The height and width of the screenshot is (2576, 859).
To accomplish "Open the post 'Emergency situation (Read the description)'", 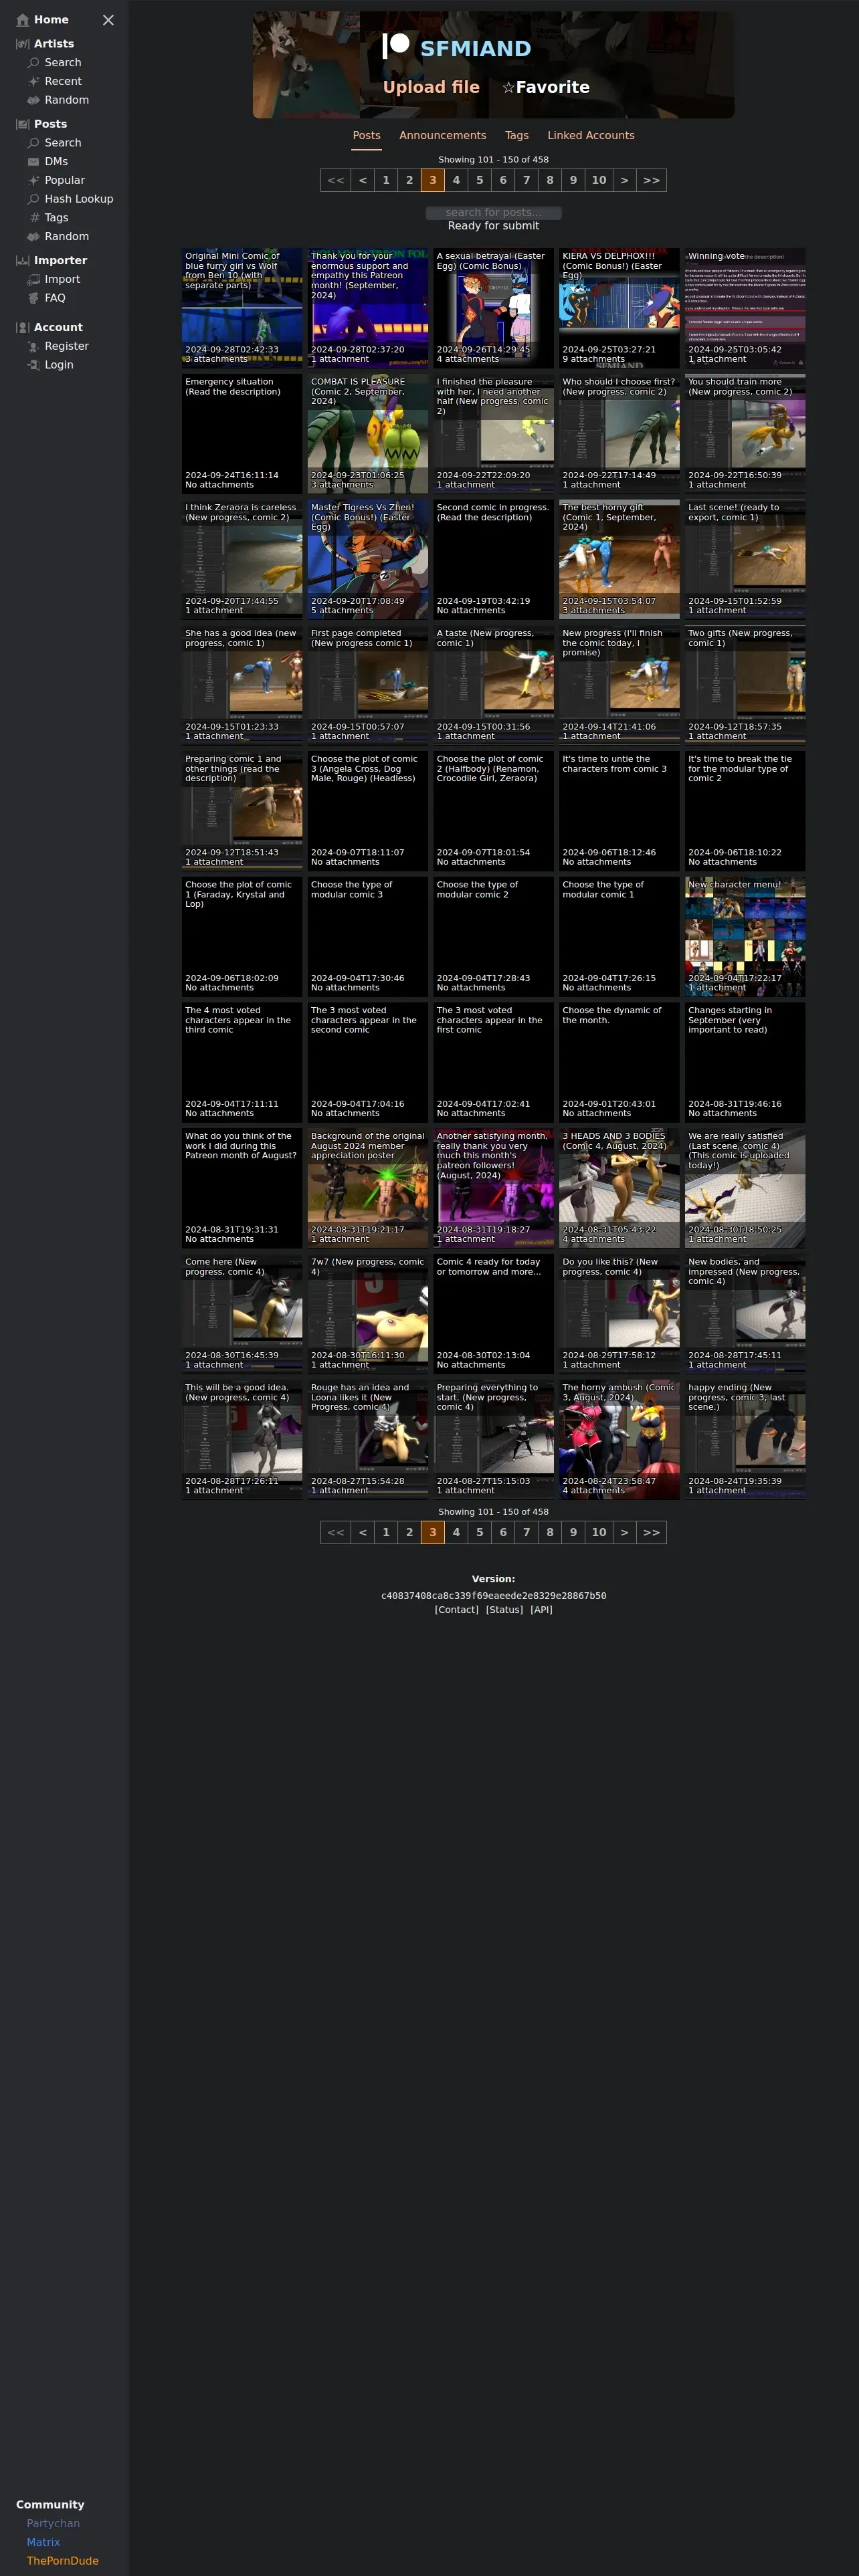I will pos(242,434).
